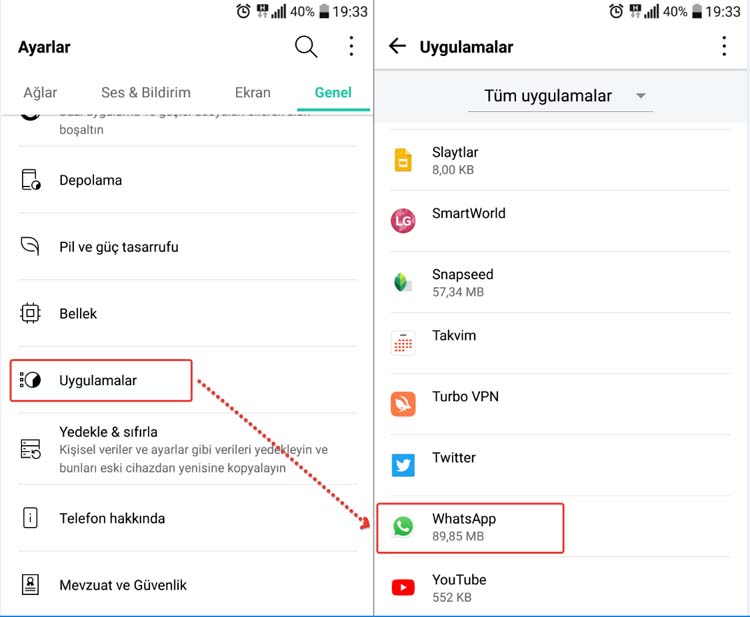Switch to the Ağlar tab
The image size is (750, 617).
pyautogui.click(x=40, y=92)
